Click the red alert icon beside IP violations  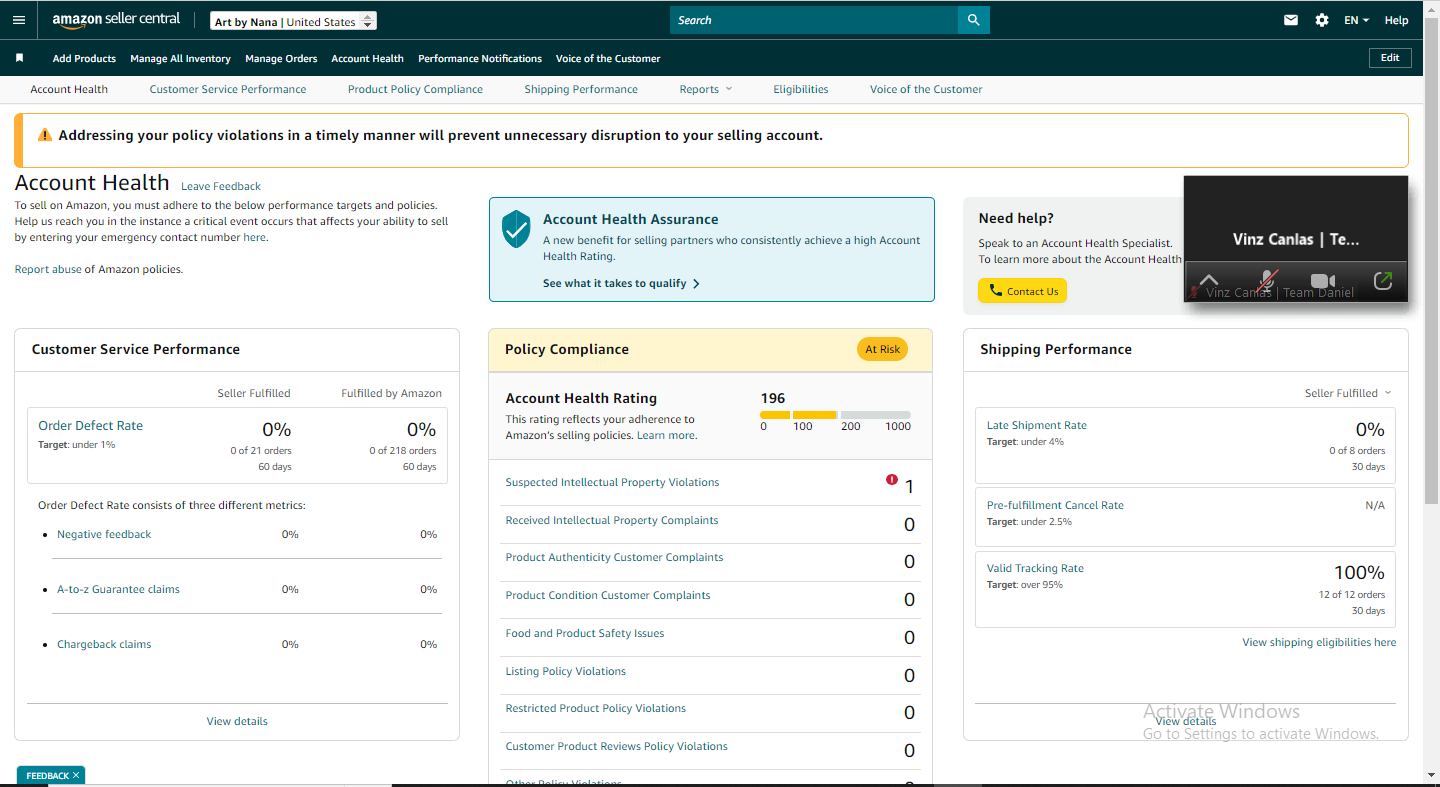892,480
